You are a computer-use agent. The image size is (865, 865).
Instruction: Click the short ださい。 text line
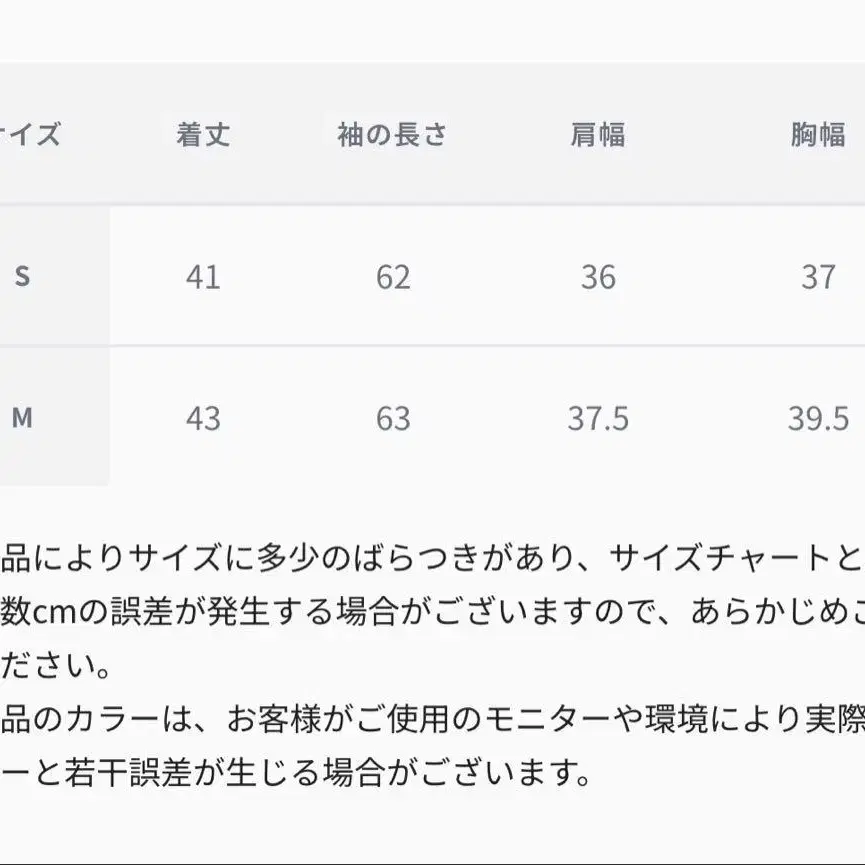(56, 664)
